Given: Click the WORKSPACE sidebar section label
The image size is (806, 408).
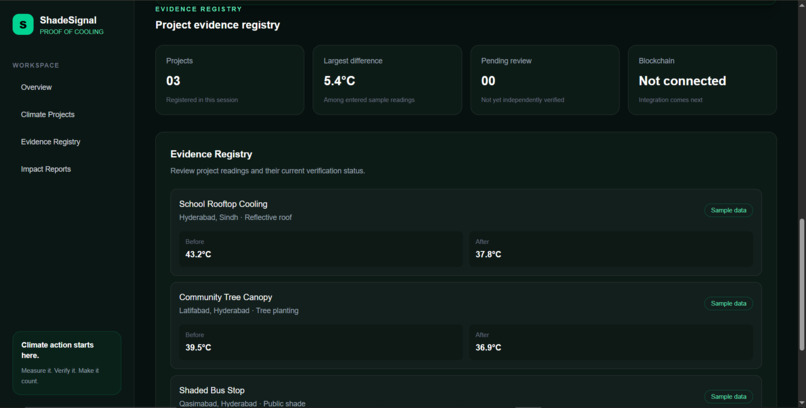Looking at the screenshot, I should point(36,65).
